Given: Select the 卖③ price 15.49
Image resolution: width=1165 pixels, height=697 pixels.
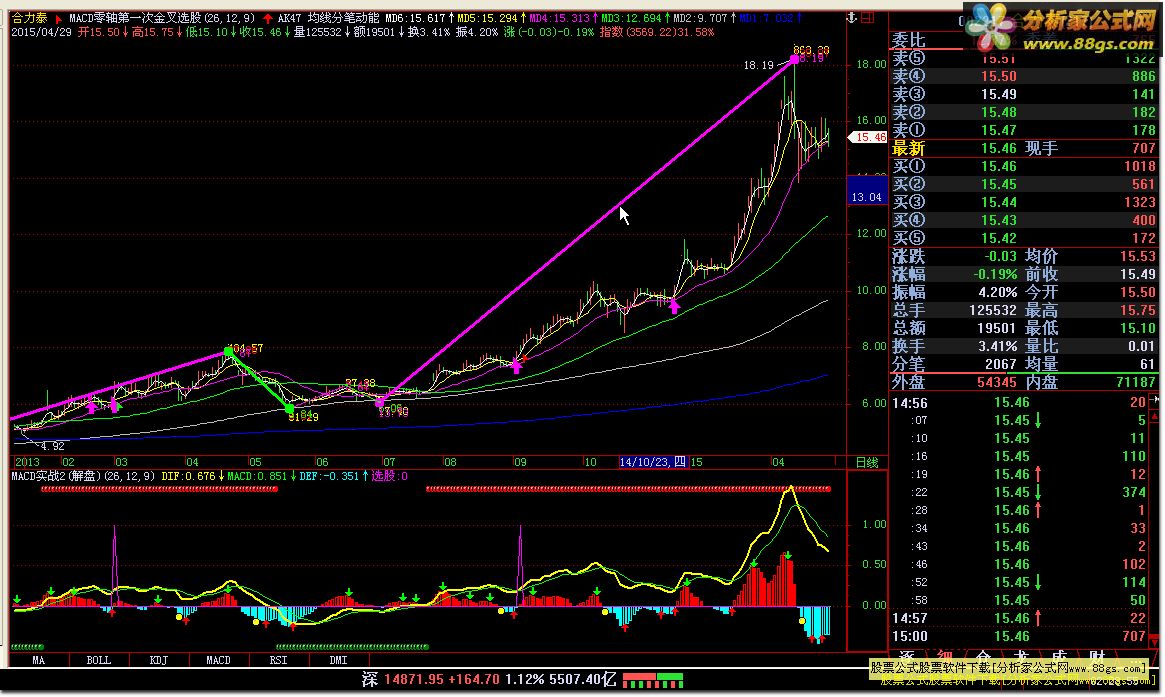Looking at the screenshot, I should click(x=998, y=94).
